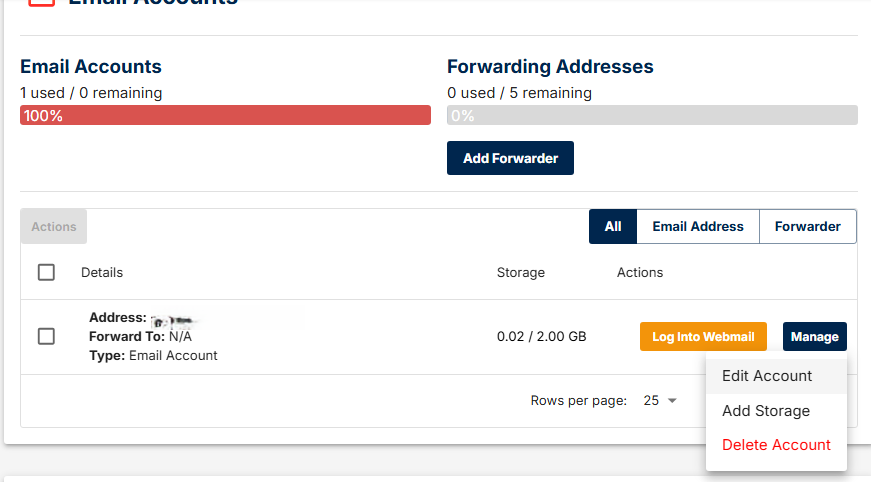Click the blurred email address text
The image size is (871, 482).
pyautogui.click(x=176, y=320)
